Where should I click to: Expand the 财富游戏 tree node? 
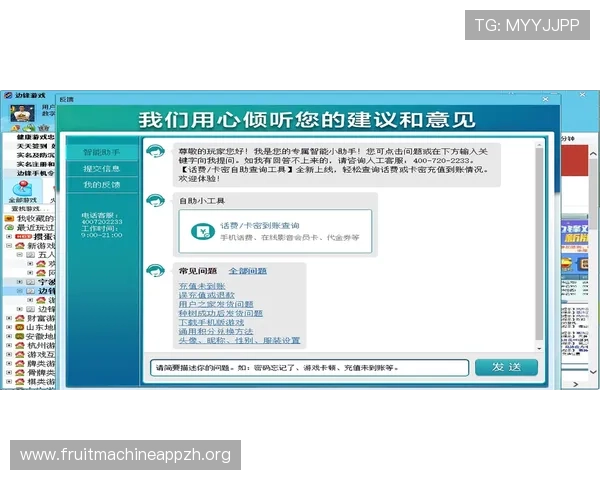coord(9,318)
